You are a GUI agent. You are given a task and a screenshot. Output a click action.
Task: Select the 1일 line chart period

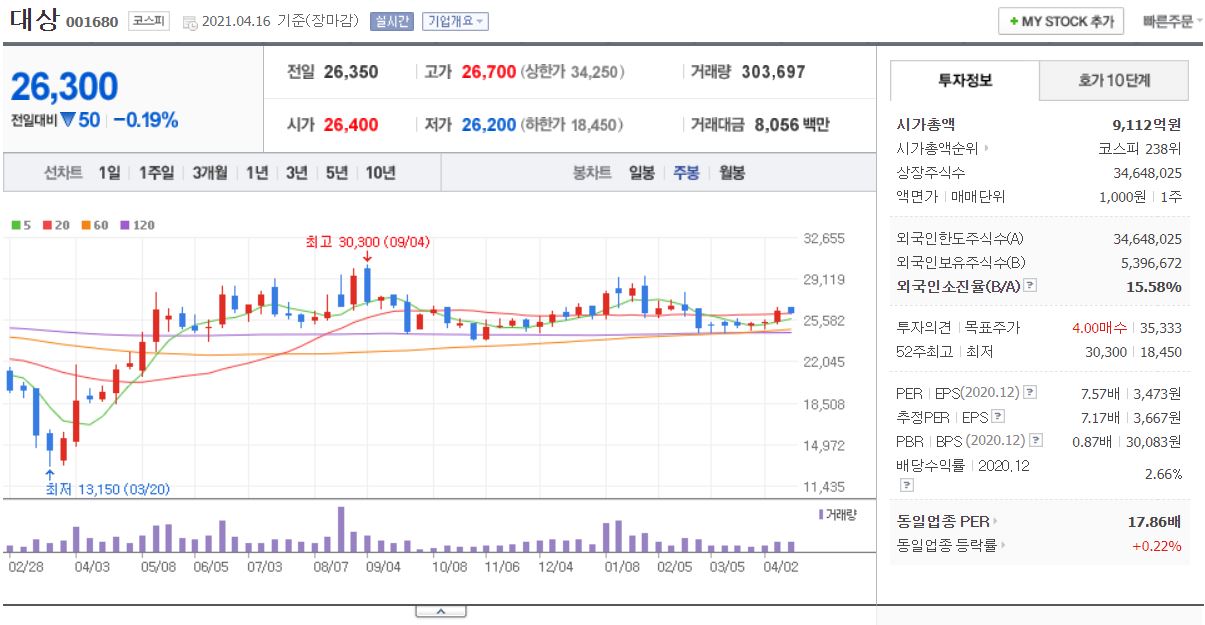coord(109,173)
